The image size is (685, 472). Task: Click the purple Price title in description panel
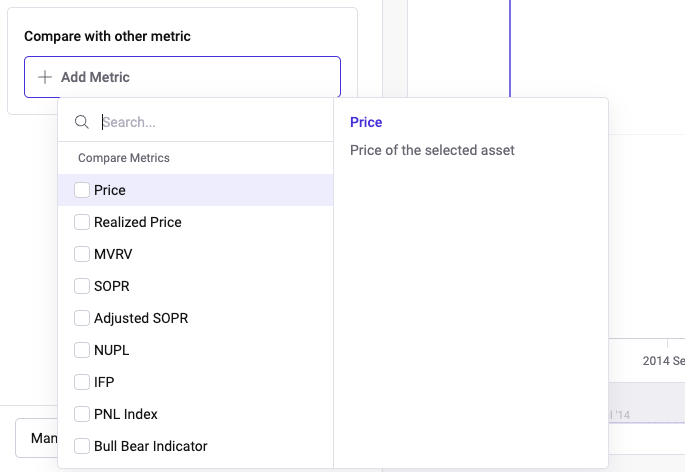[366, 122]
